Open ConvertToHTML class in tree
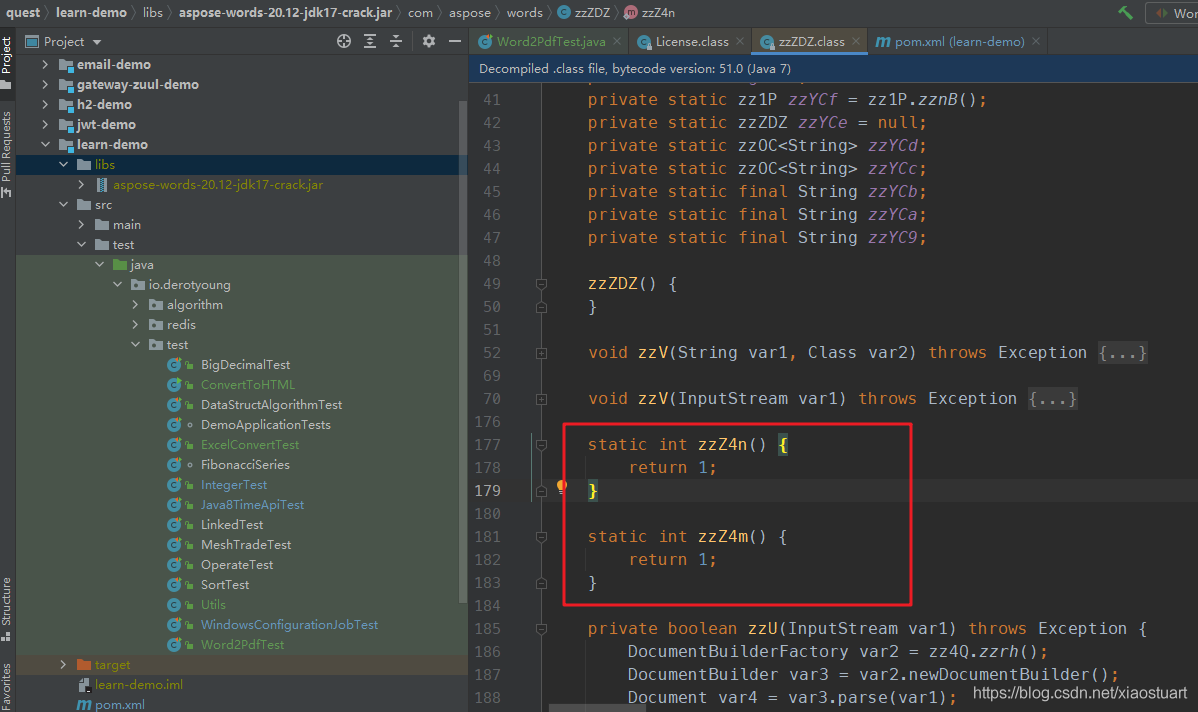 248,384
